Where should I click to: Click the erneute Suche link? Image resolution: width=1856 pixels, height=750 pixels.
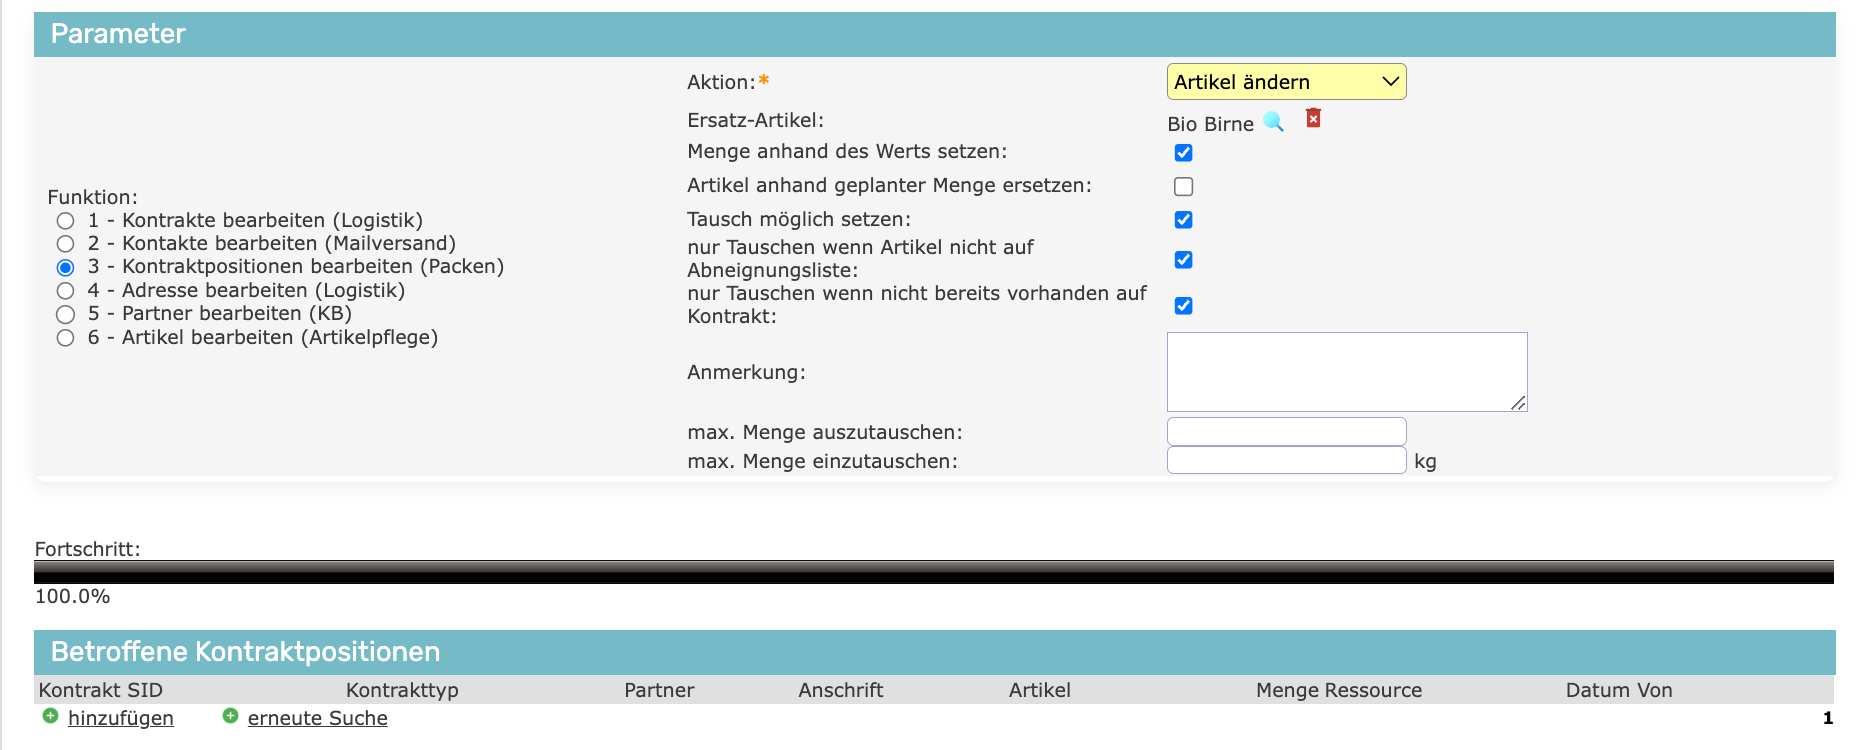[317, 718]
